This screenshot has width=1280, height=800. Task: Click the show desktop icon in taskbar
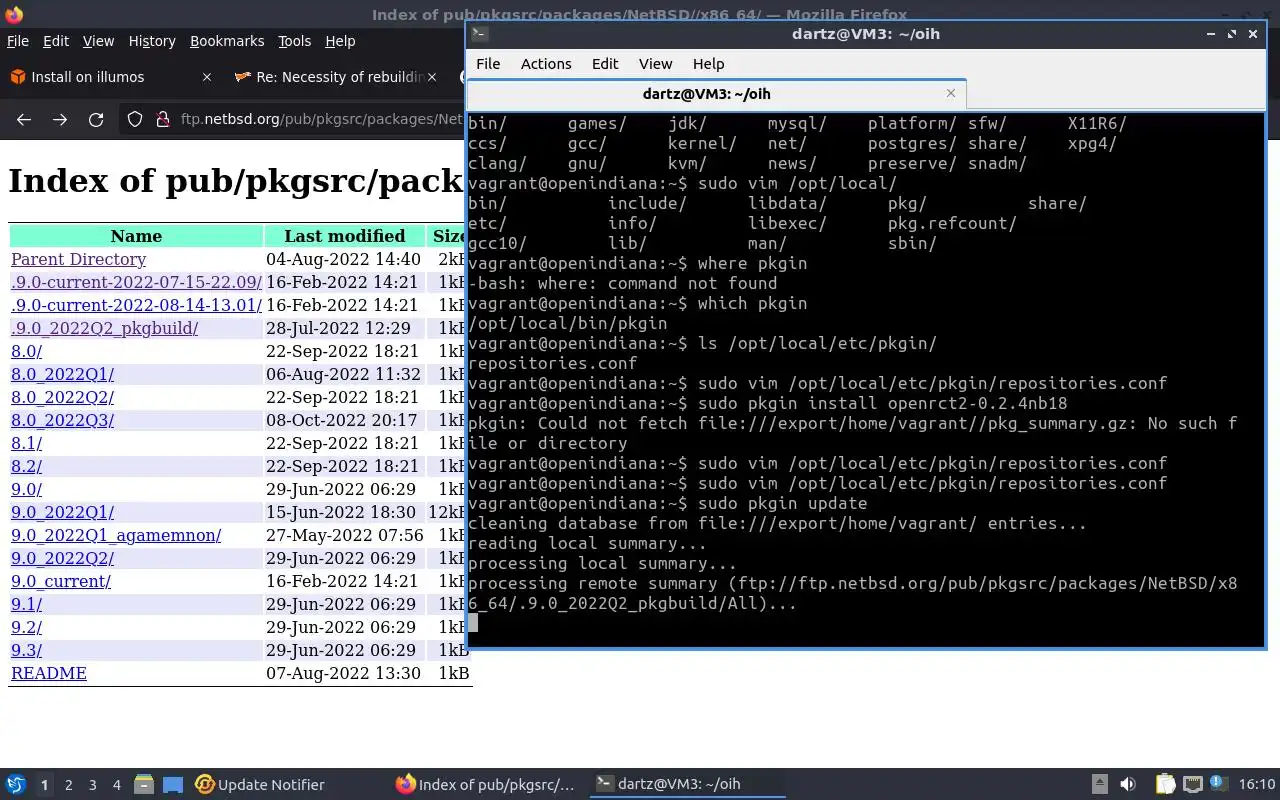(173, 784)
